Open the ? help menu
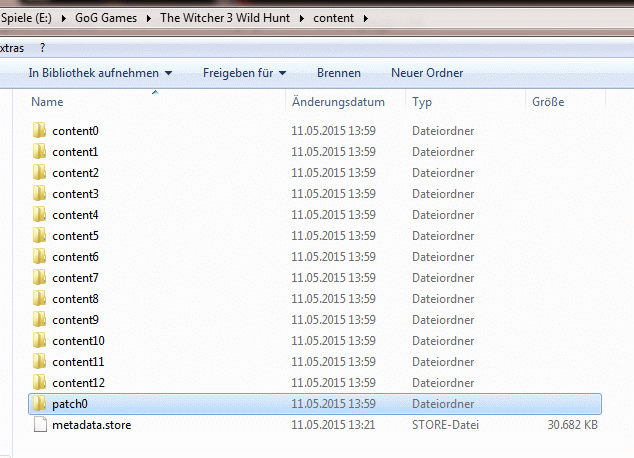 (42, 48)
